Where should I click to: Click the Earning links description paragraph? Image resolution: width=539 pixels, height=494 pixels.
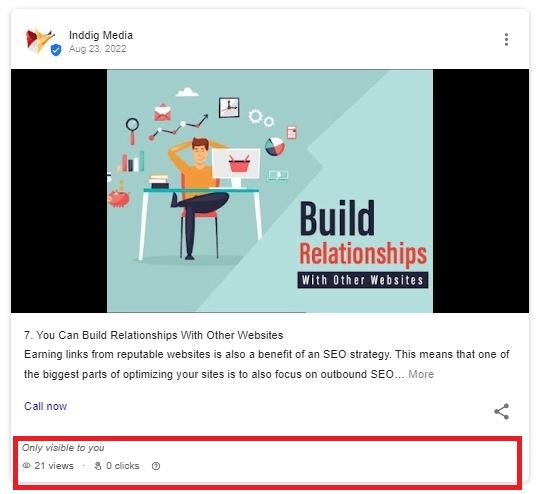click(x=266, y=364)
